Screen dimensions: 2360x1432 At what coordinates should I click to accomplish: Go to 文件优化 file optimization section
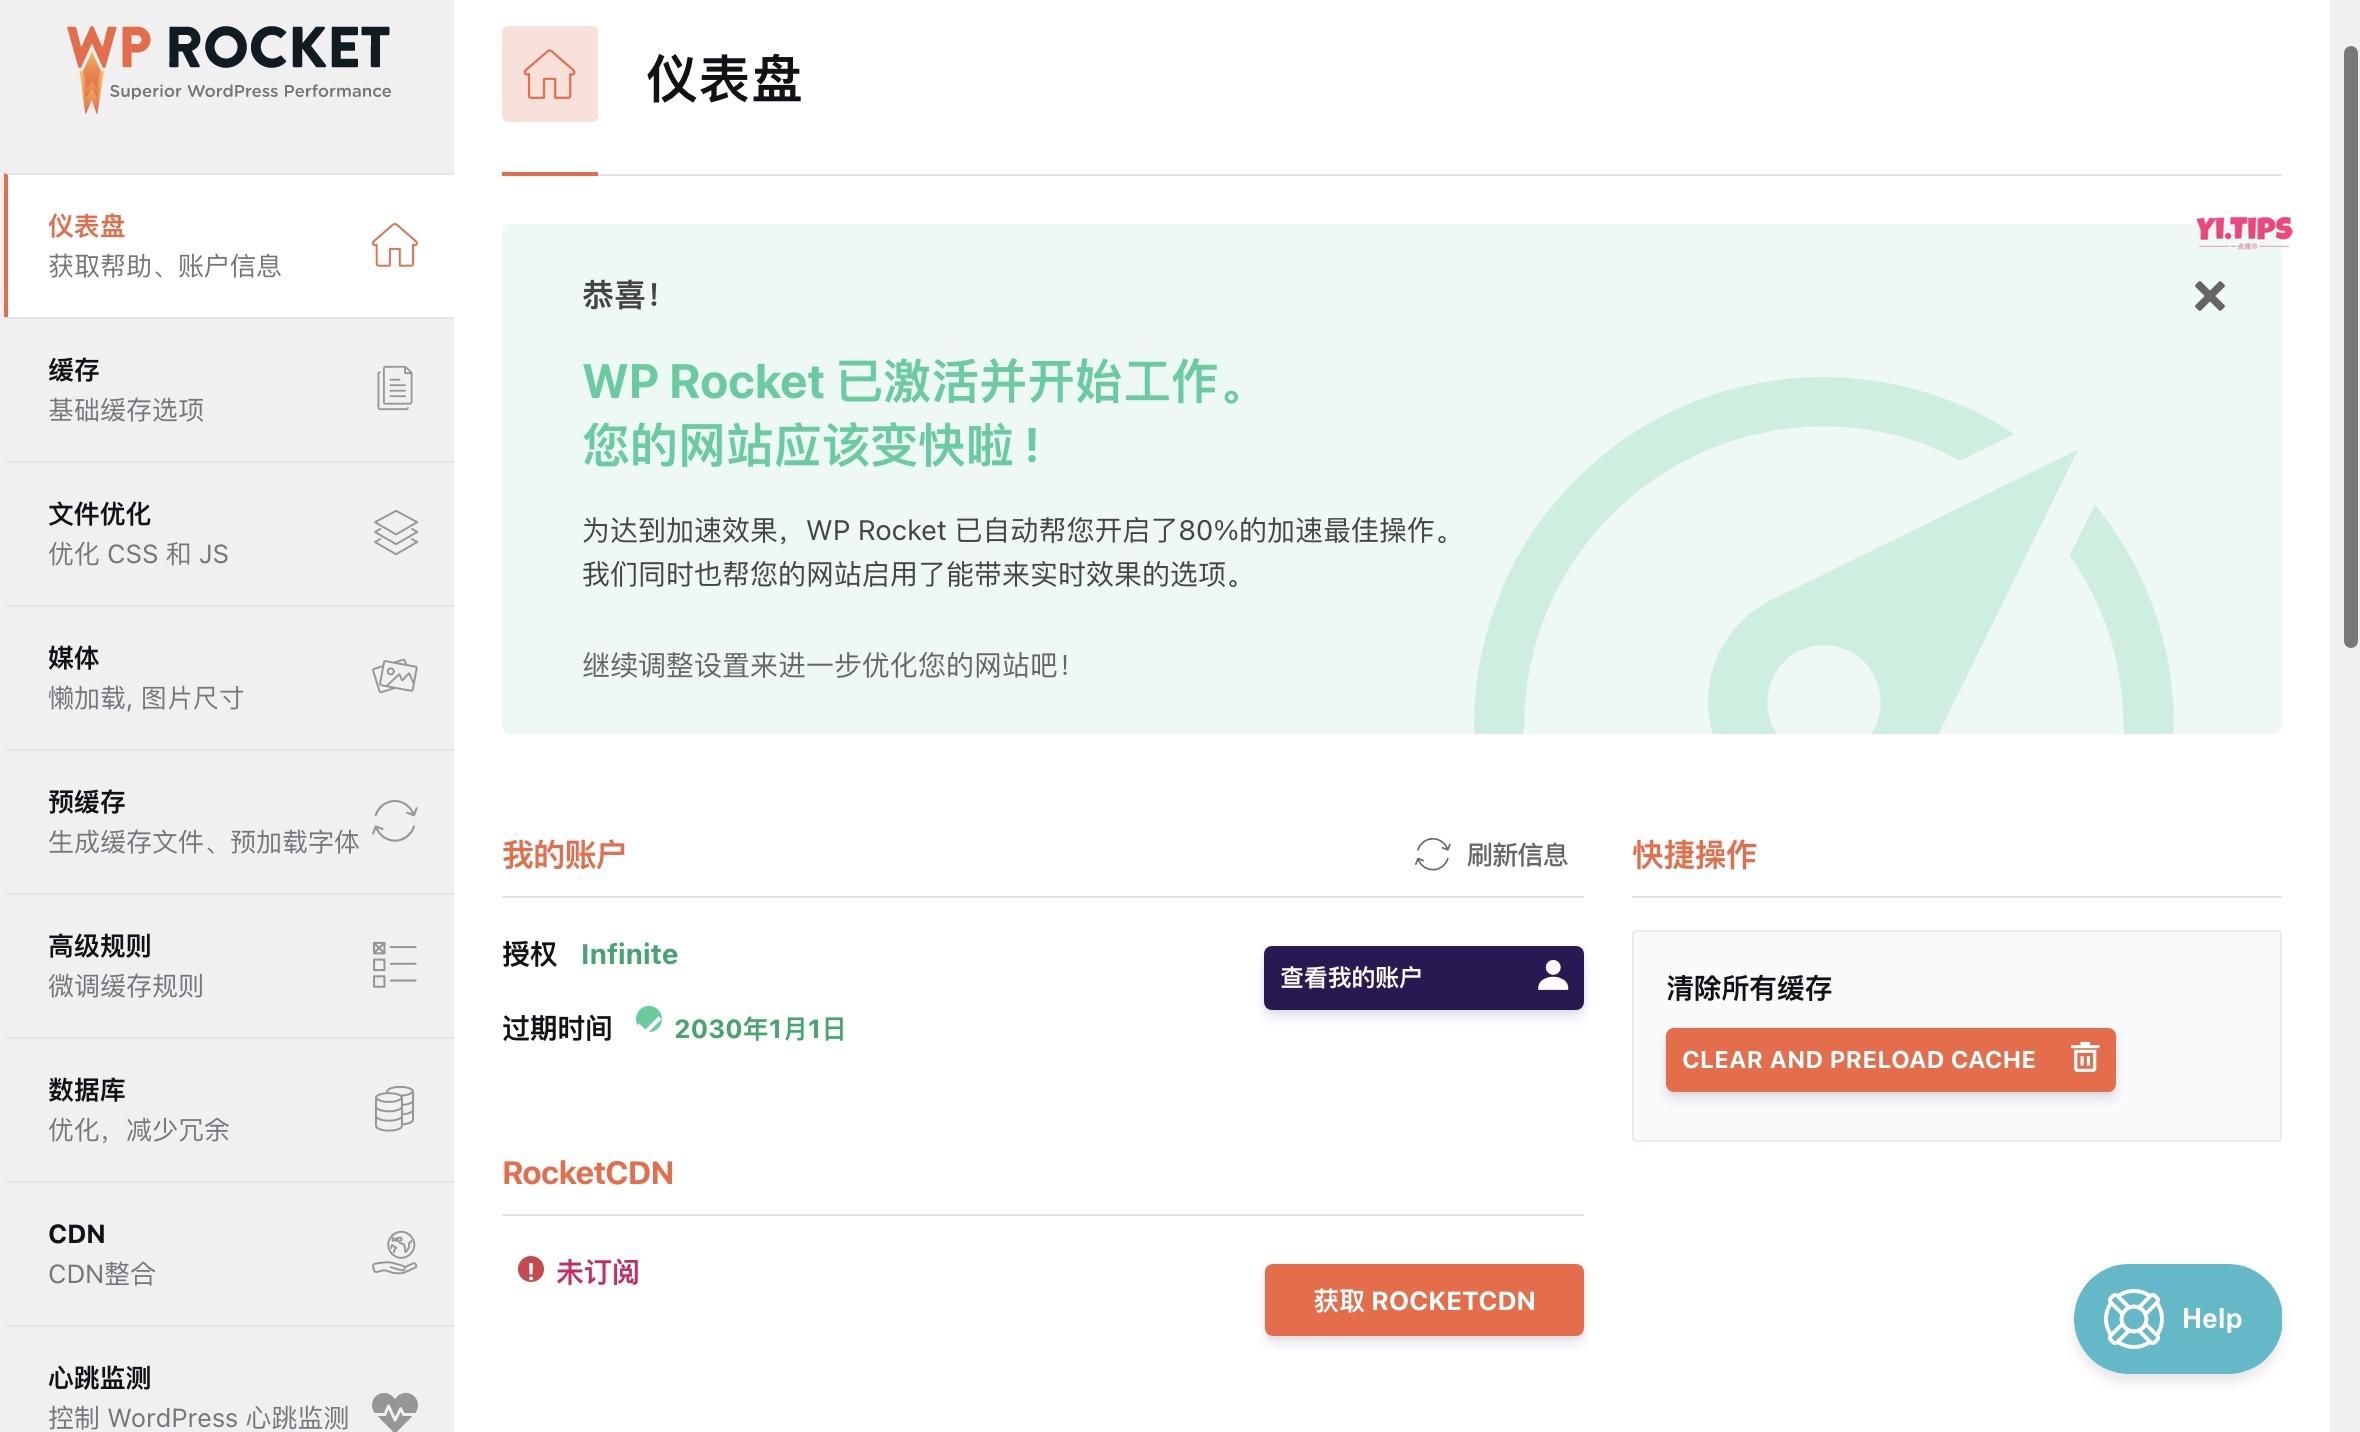[x=229, y=534]
